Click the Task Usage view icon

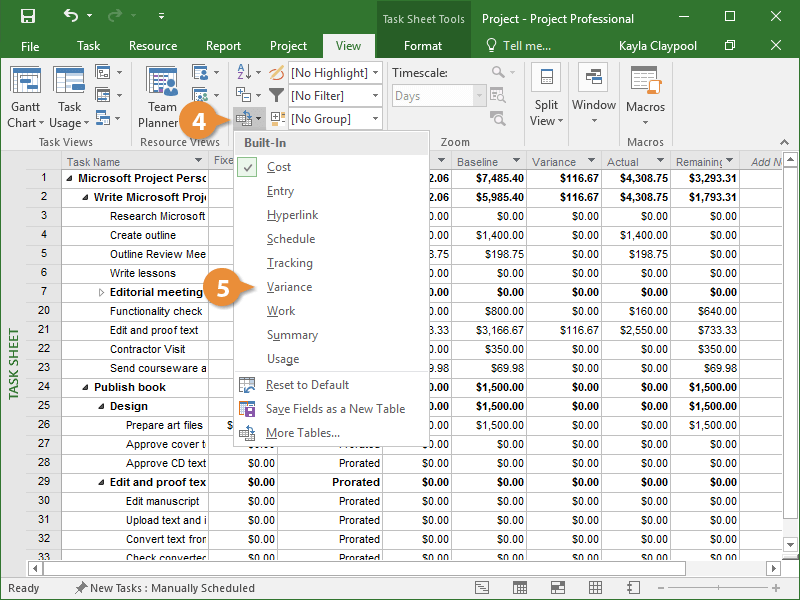click(69, 100)
